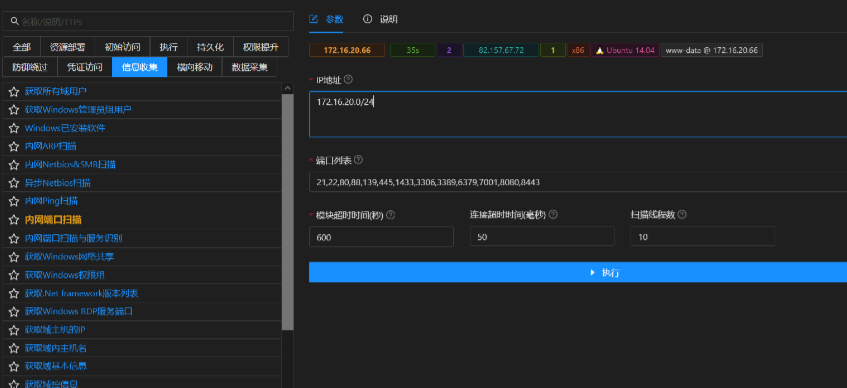Click the 扫描线程数 field showing 10
This screenshot has width=847, height=388.
tap(702, 237)
